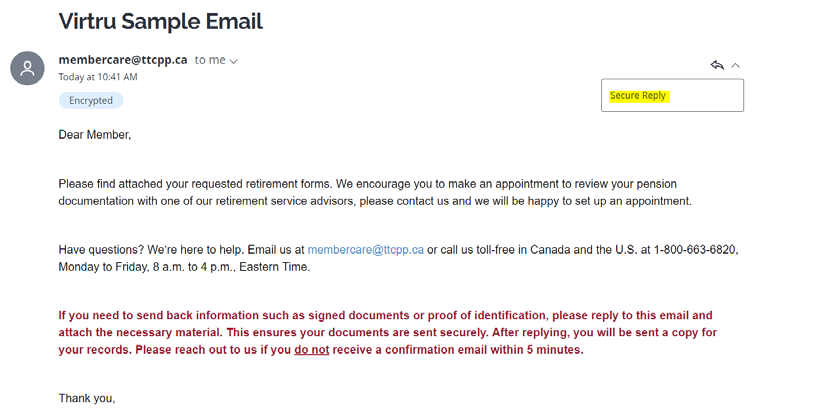820x415 pixels.
Task: Choose Secure Reply from the popup menu
Action: [638, 96]
